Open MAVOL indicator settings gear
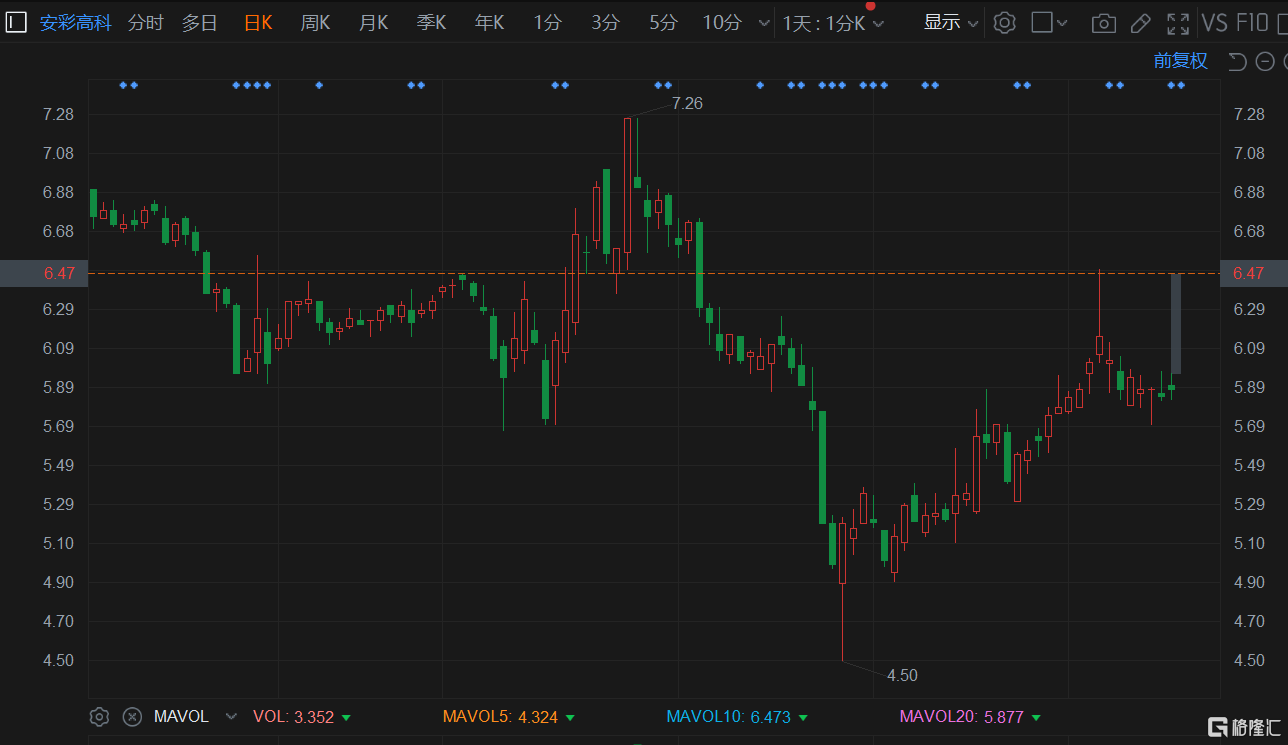The width and height of the screenshot is (1288, 745). coord(99,717)
